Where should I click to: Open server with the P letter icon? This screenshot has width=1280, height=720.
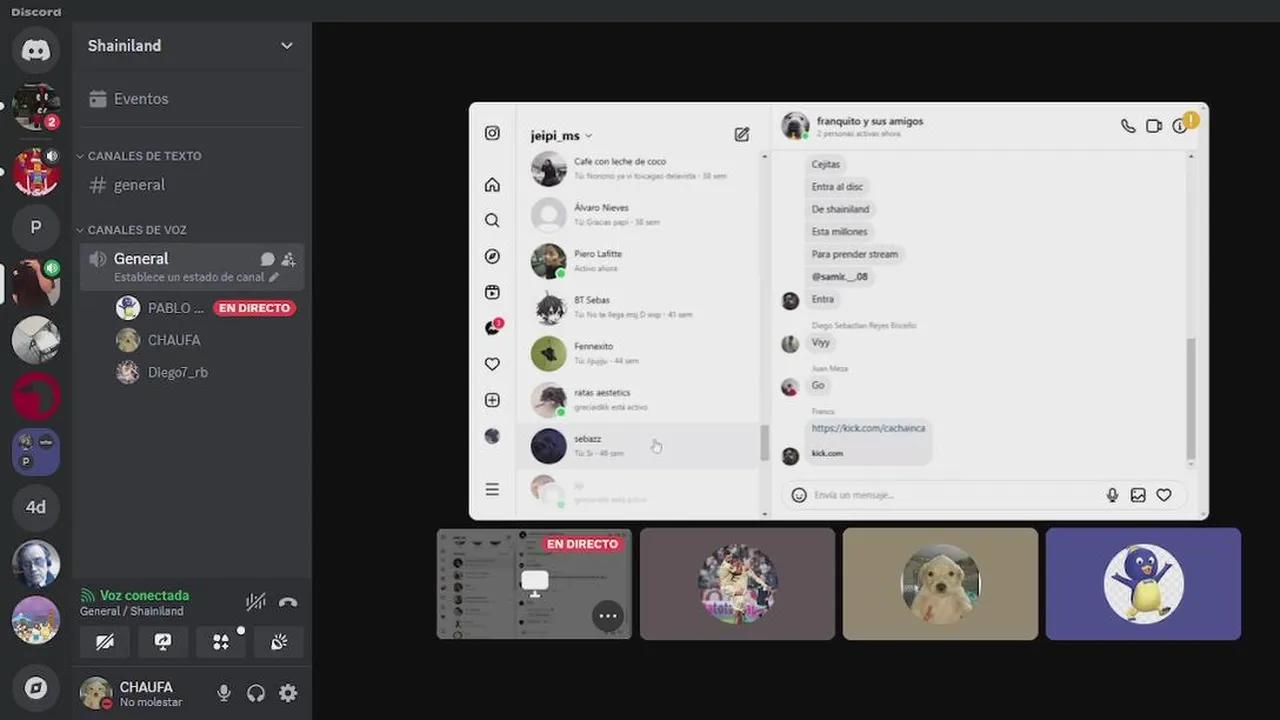point(36,227)
